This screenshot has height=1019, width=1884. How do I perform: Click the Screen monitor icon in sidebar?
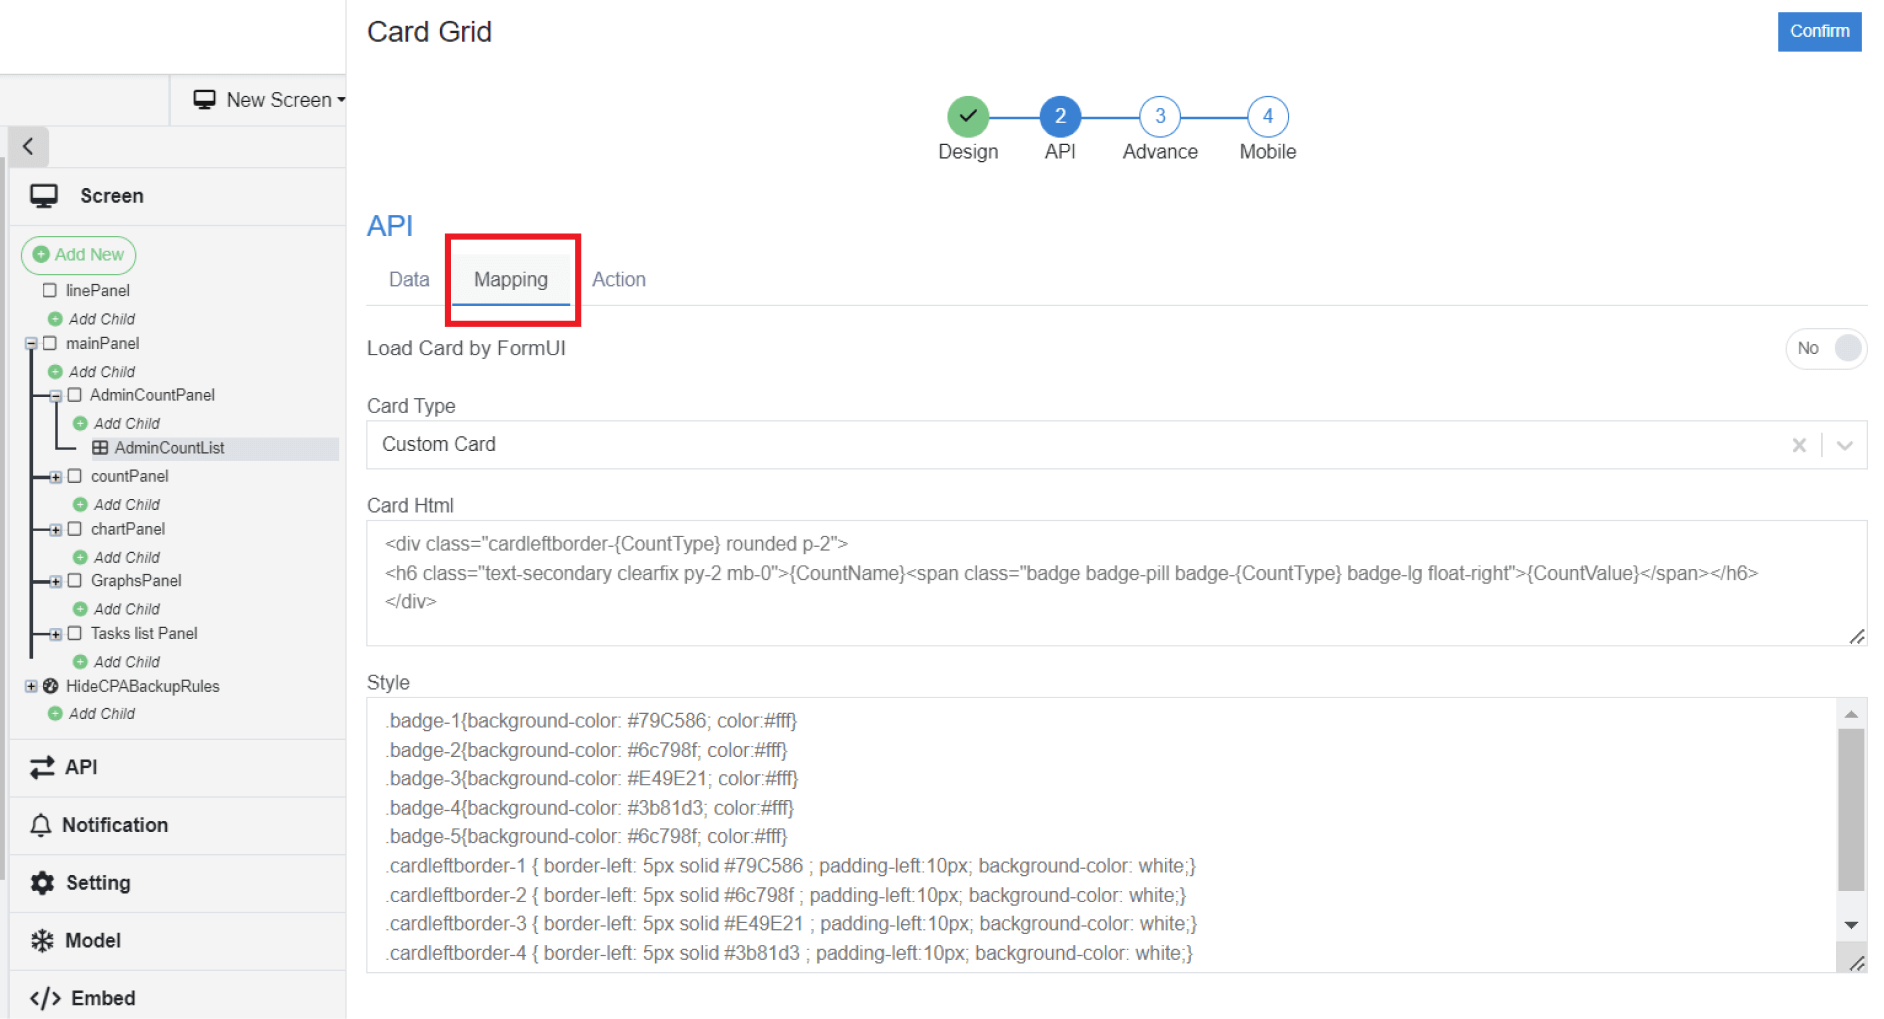pyautogui.click(x=44, y=196)
